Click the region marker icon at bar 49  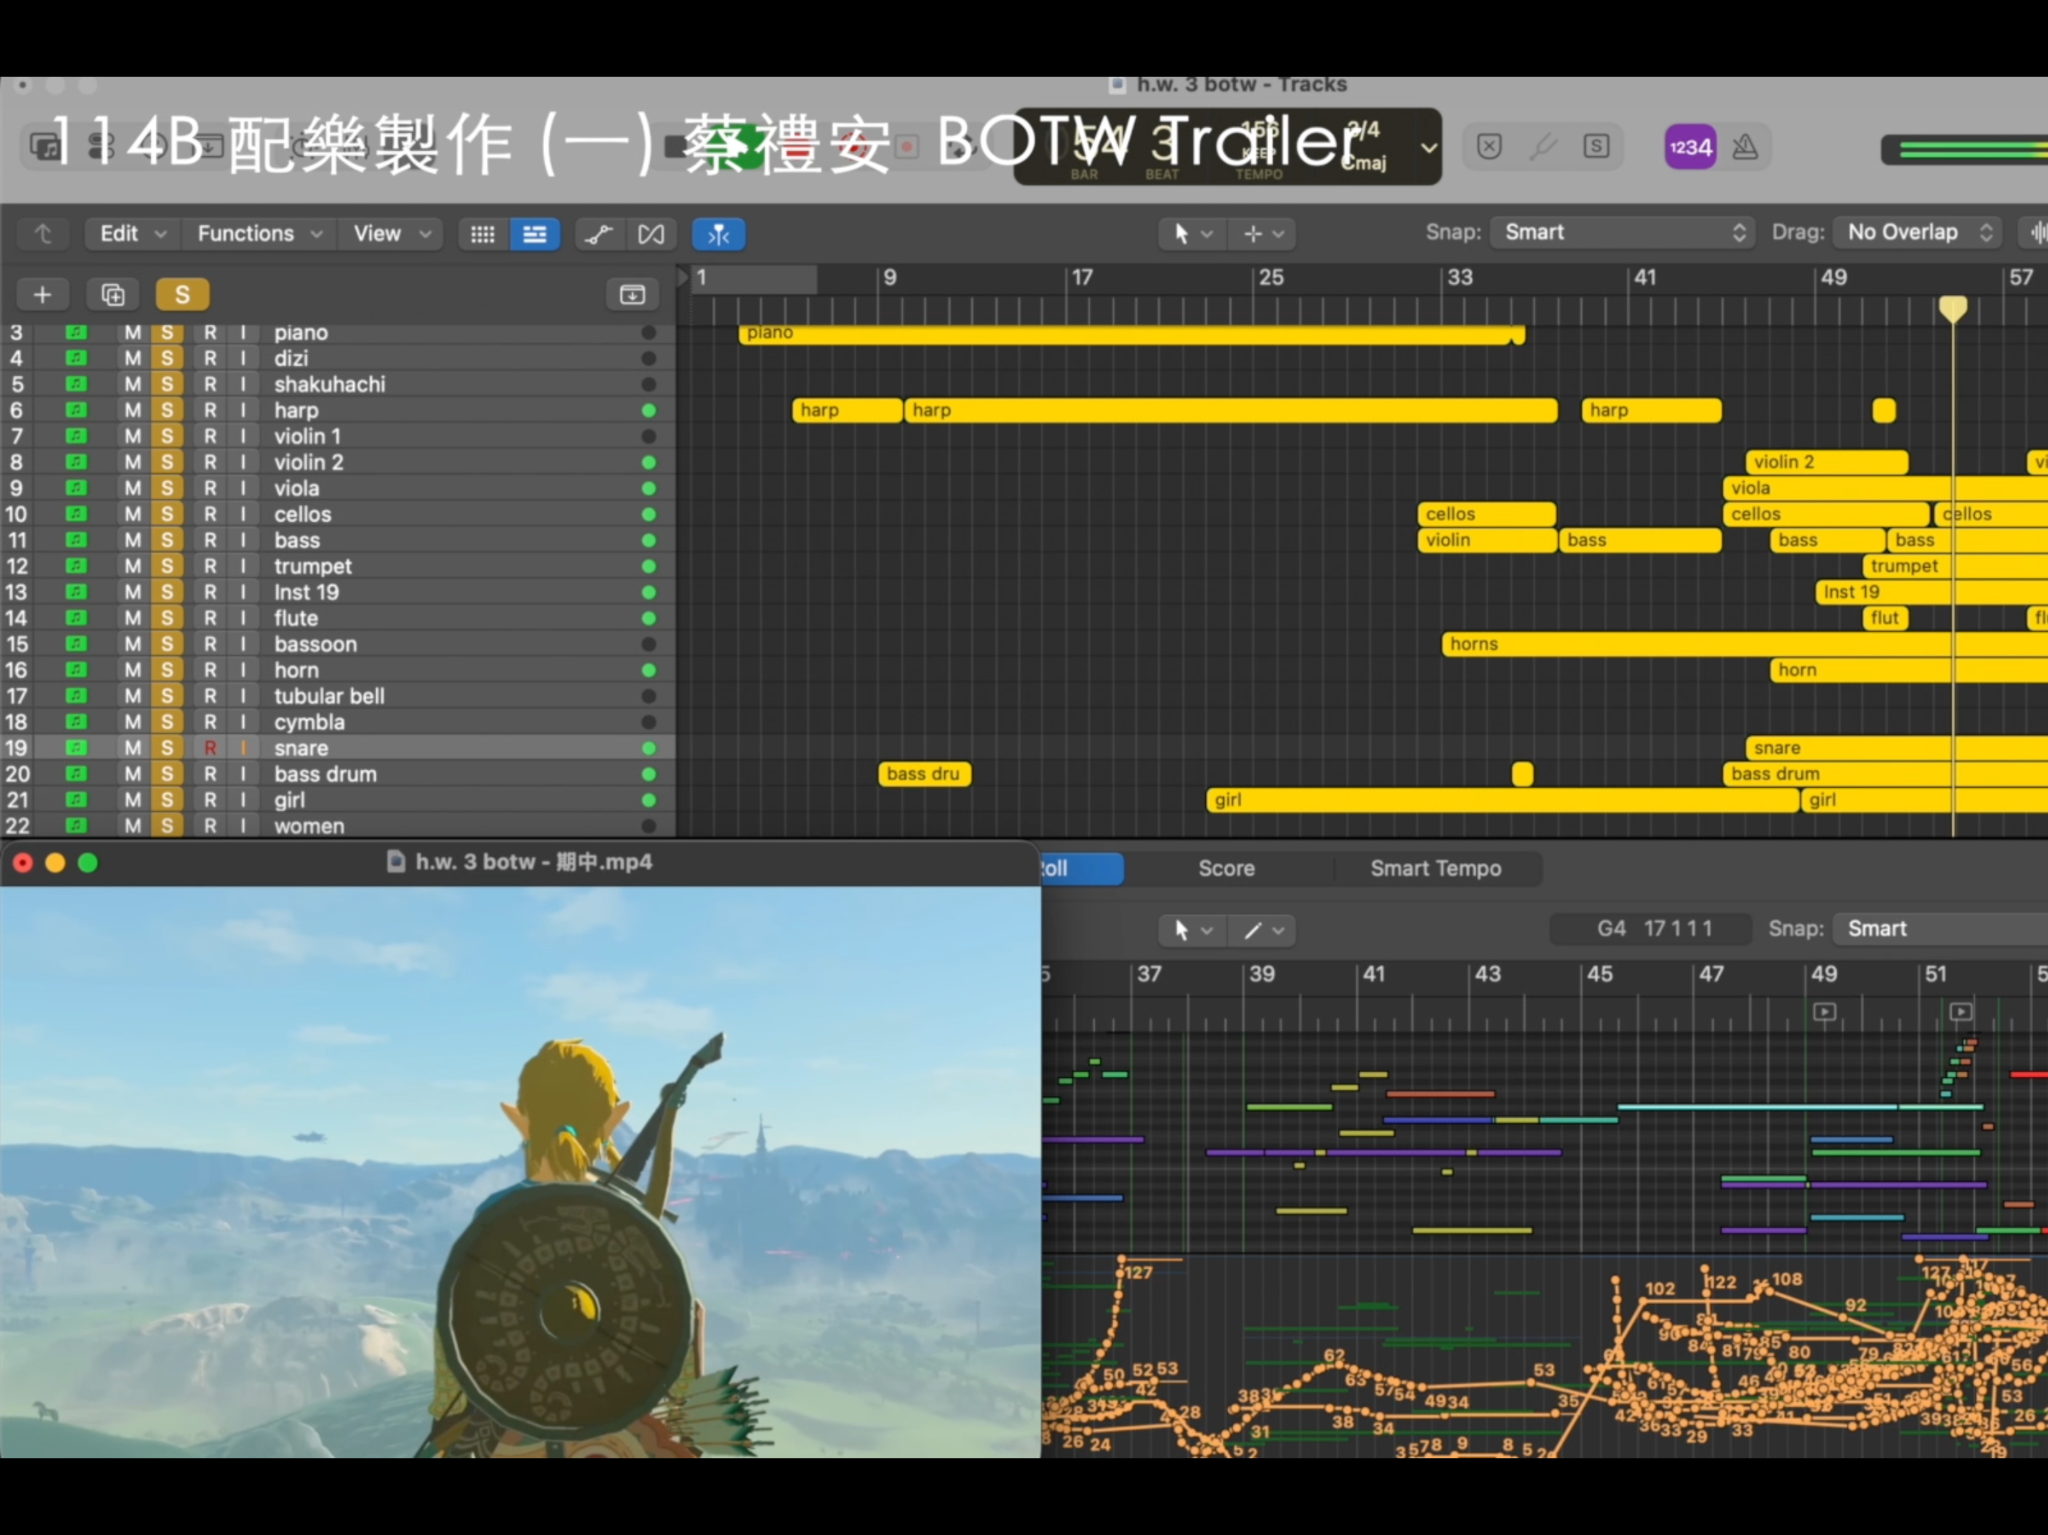pyautogui.click(x=1824, y=1012)
